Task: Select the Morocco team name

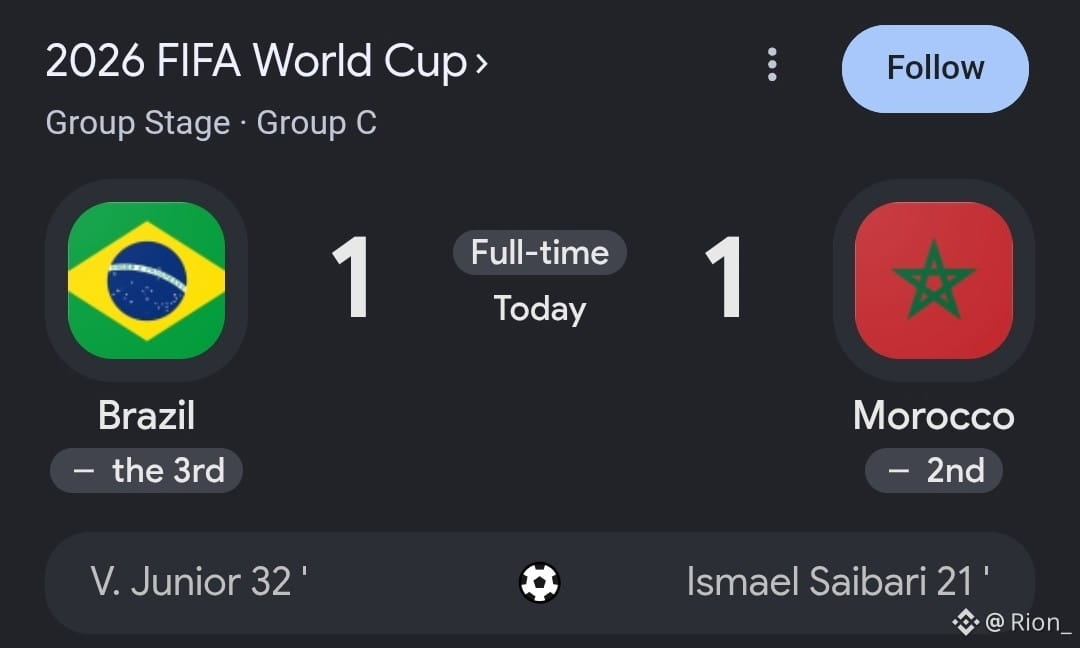Action: pos(933,415)
